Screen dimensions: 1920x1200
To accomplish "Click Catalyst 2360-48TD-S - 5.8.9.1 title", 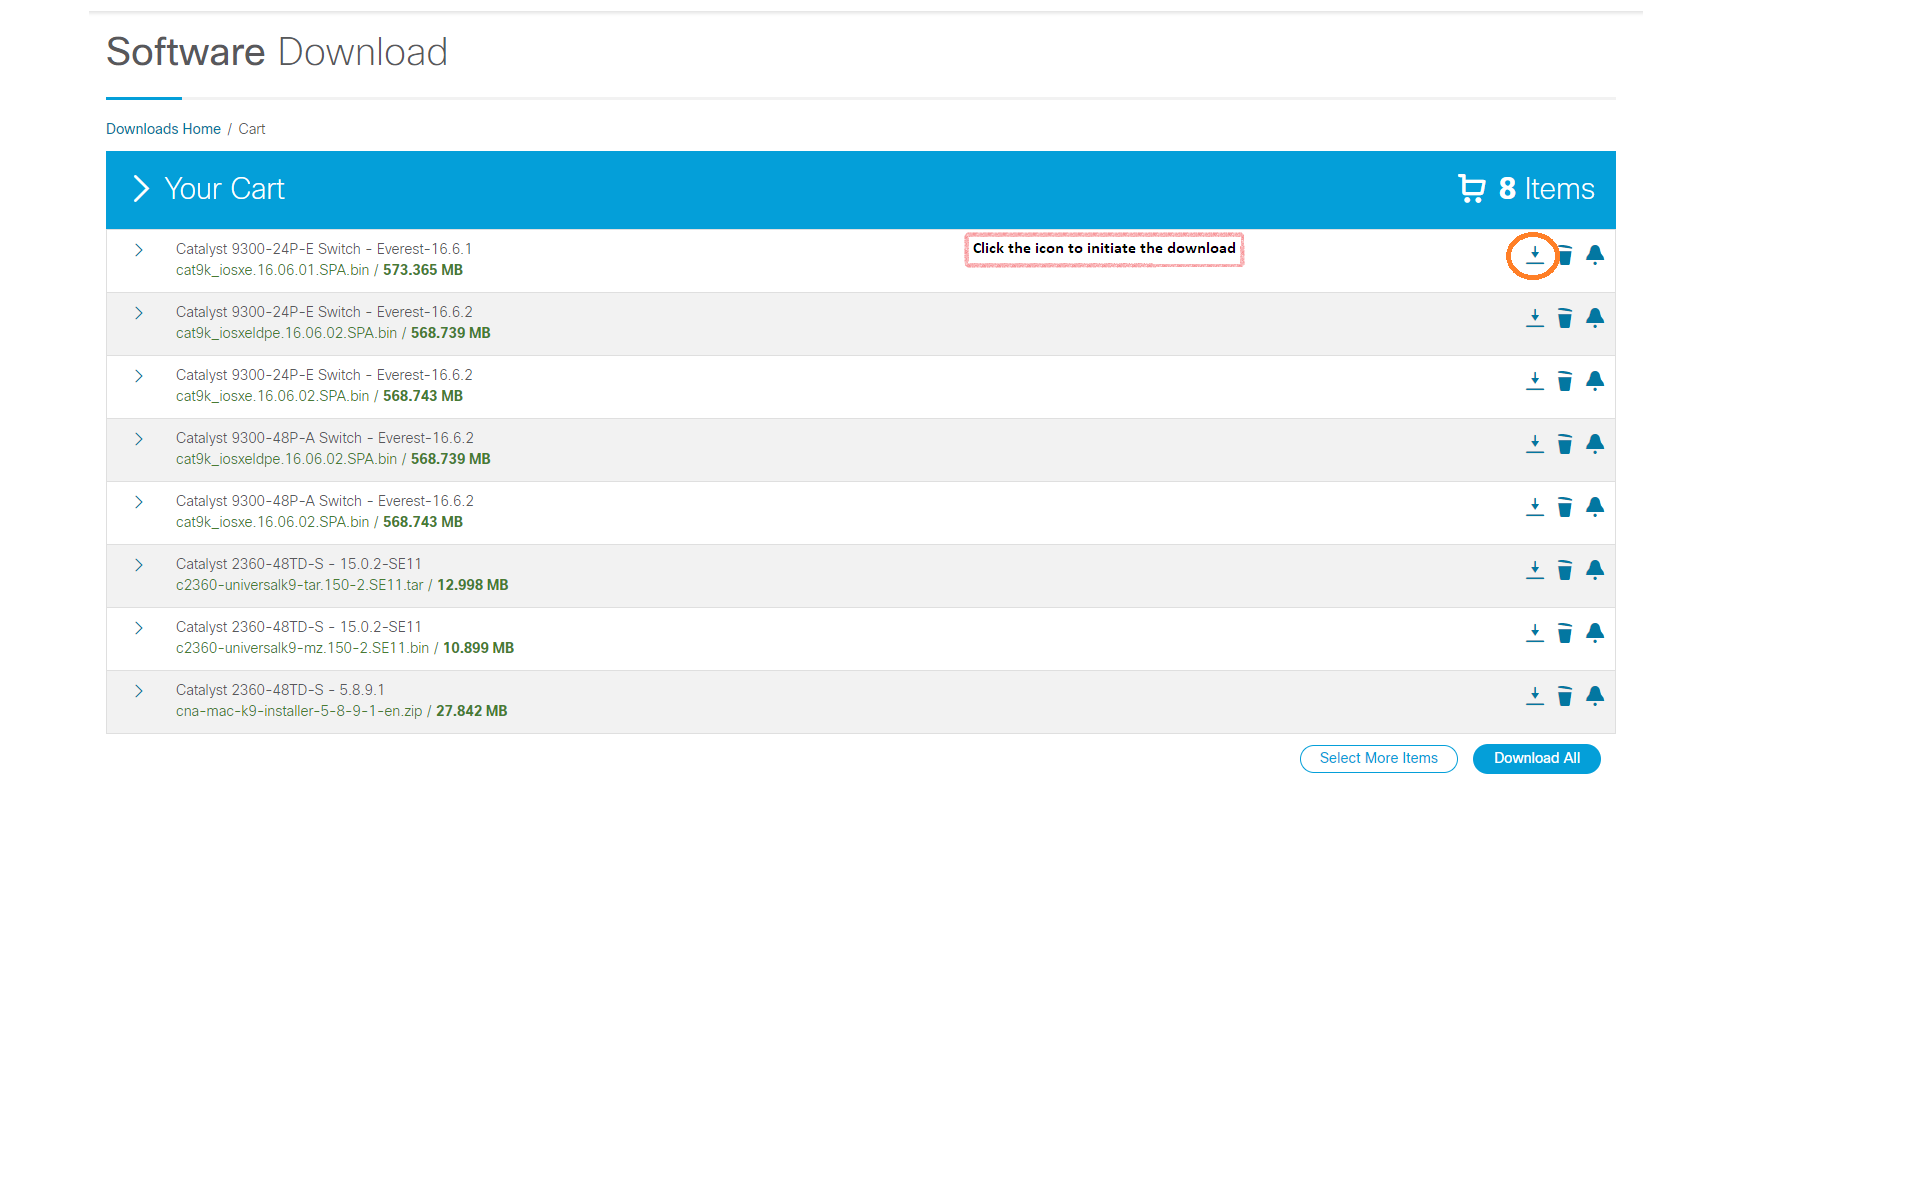I will tap(280, 690).
